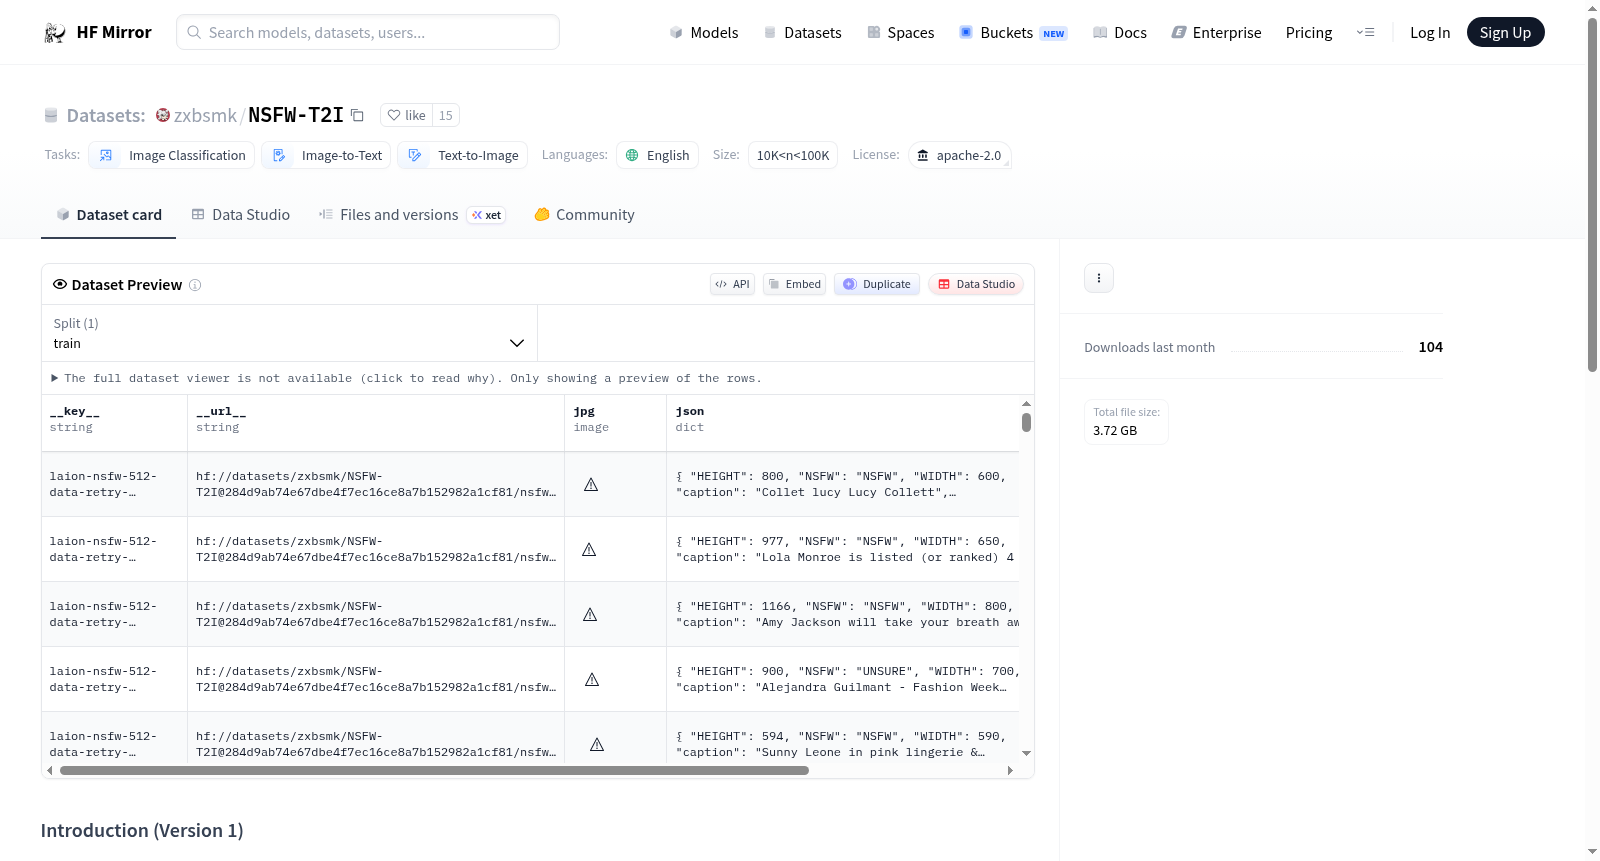Click the table scroll-down arrow
The image size is (1600, 861).
click(1026, 754)
